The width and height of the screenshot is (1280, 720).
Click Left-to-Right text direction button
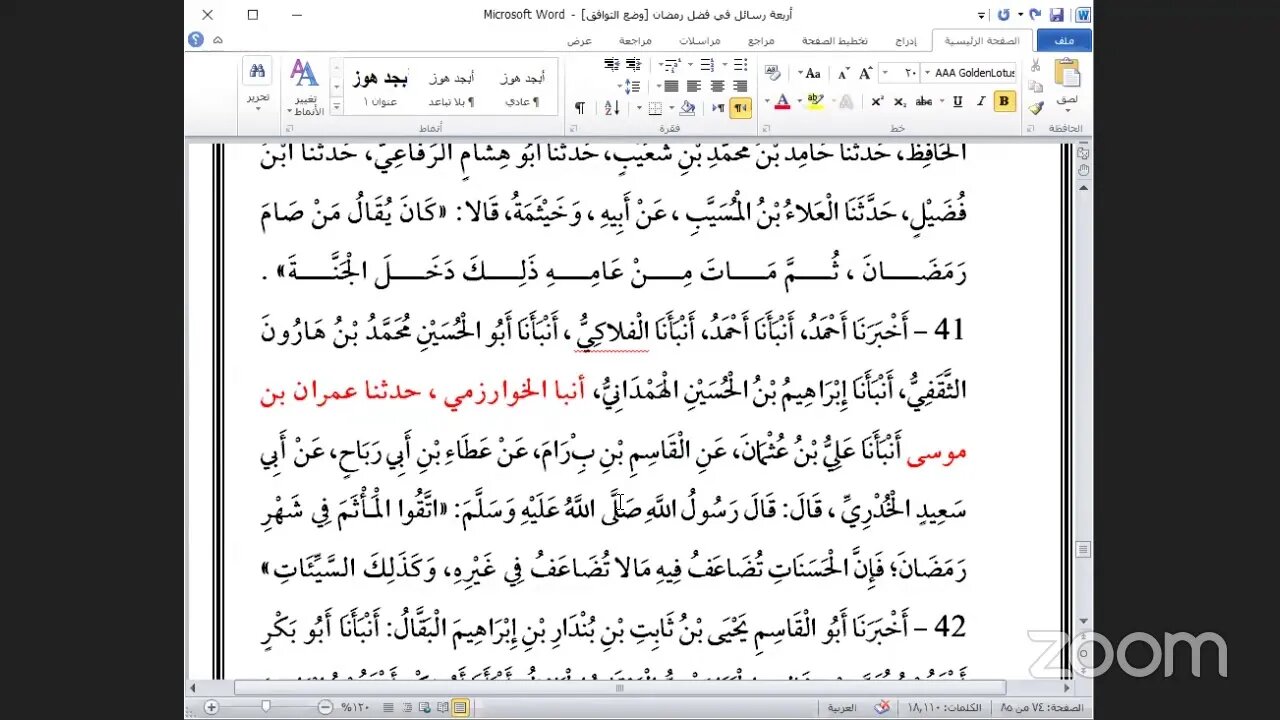[x=718, y=108]
